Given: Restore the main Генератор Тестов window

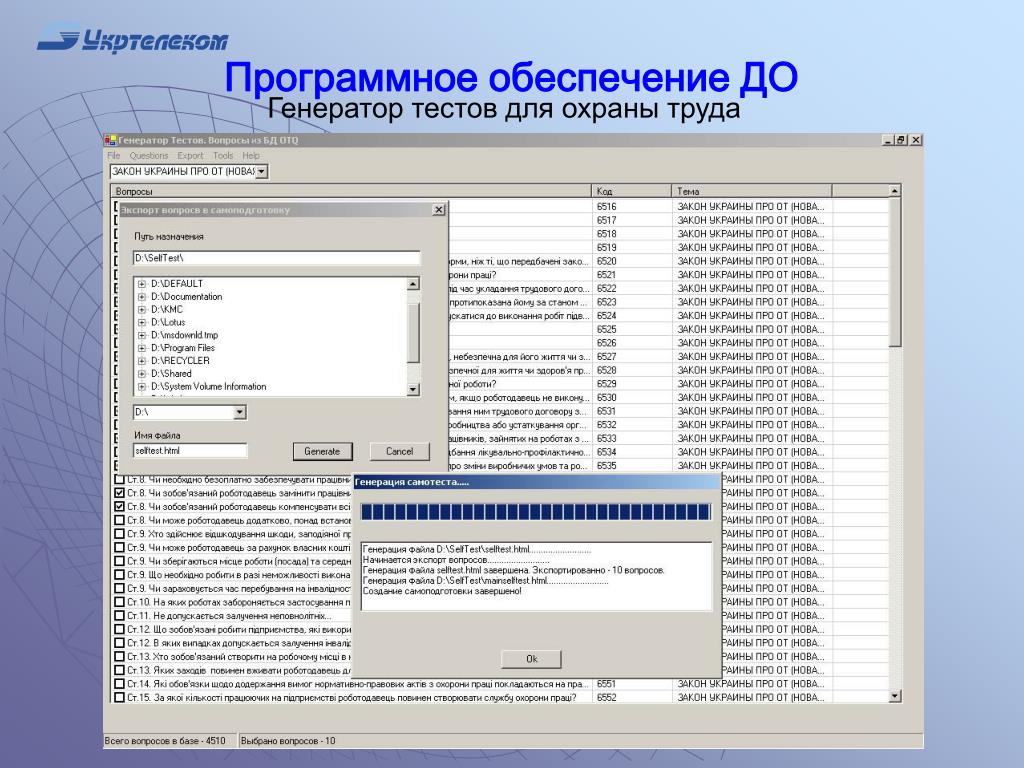Looking at the screenshot, I should coord(901,140).
